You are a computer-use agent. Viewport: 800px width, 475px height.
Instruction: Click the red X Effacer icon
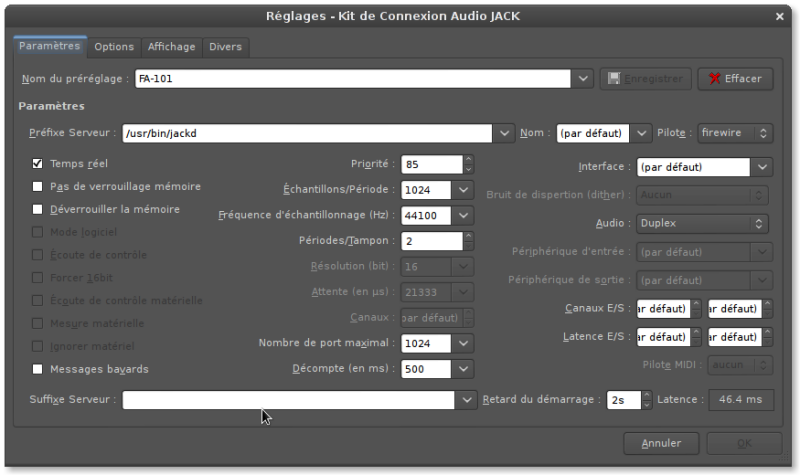tap(715, 79)
